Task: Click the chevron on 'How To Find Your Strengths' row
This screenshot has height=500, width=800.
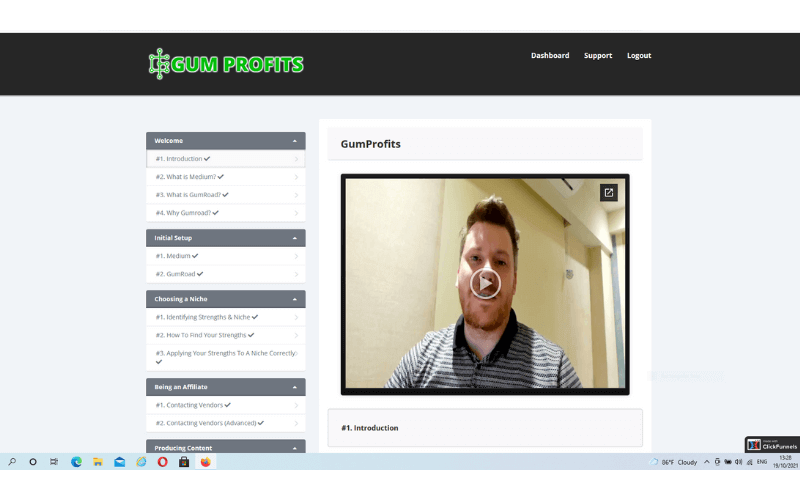Action: pyautogui.click(x=296, y=335)
